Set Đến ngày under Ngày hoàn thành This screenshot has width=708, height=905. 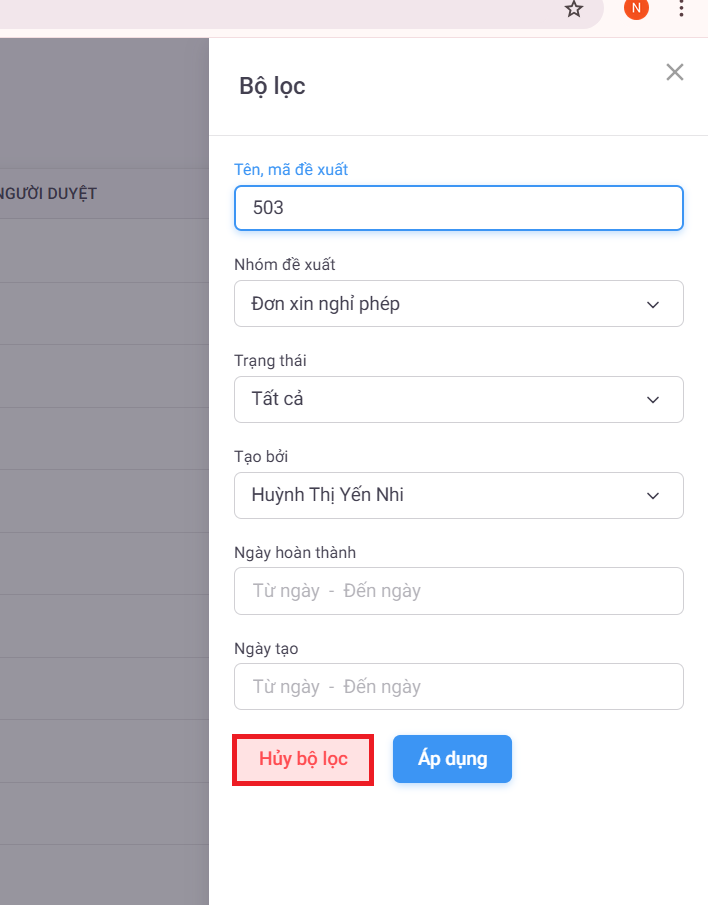[x=382, y=591]
